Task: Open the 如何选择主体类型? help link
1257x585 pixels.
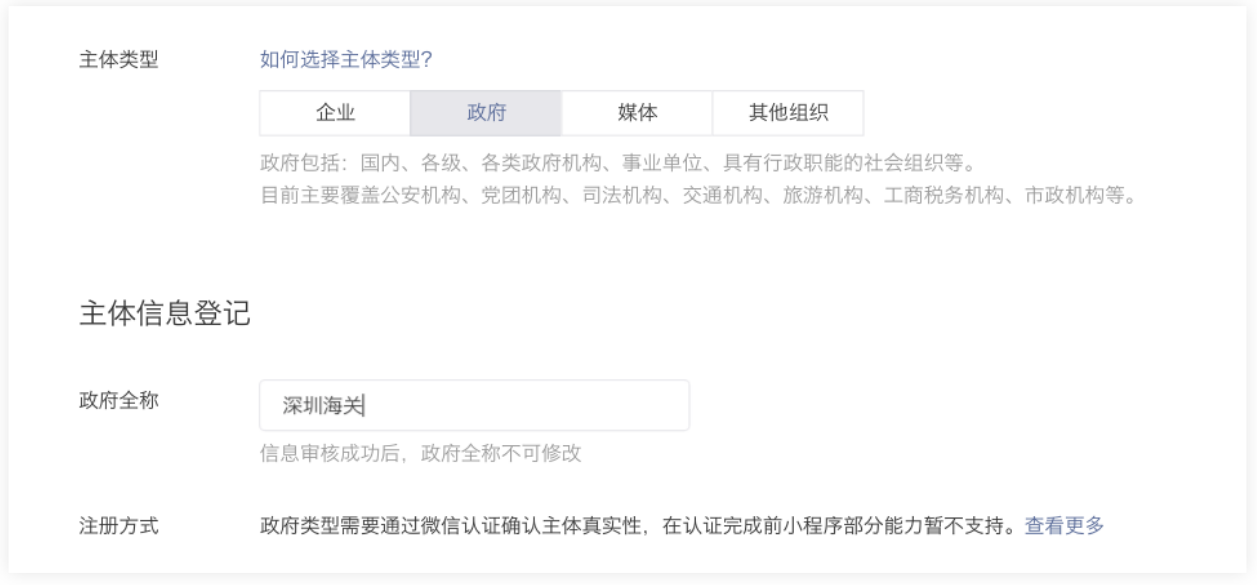Action: click(345, 61)
